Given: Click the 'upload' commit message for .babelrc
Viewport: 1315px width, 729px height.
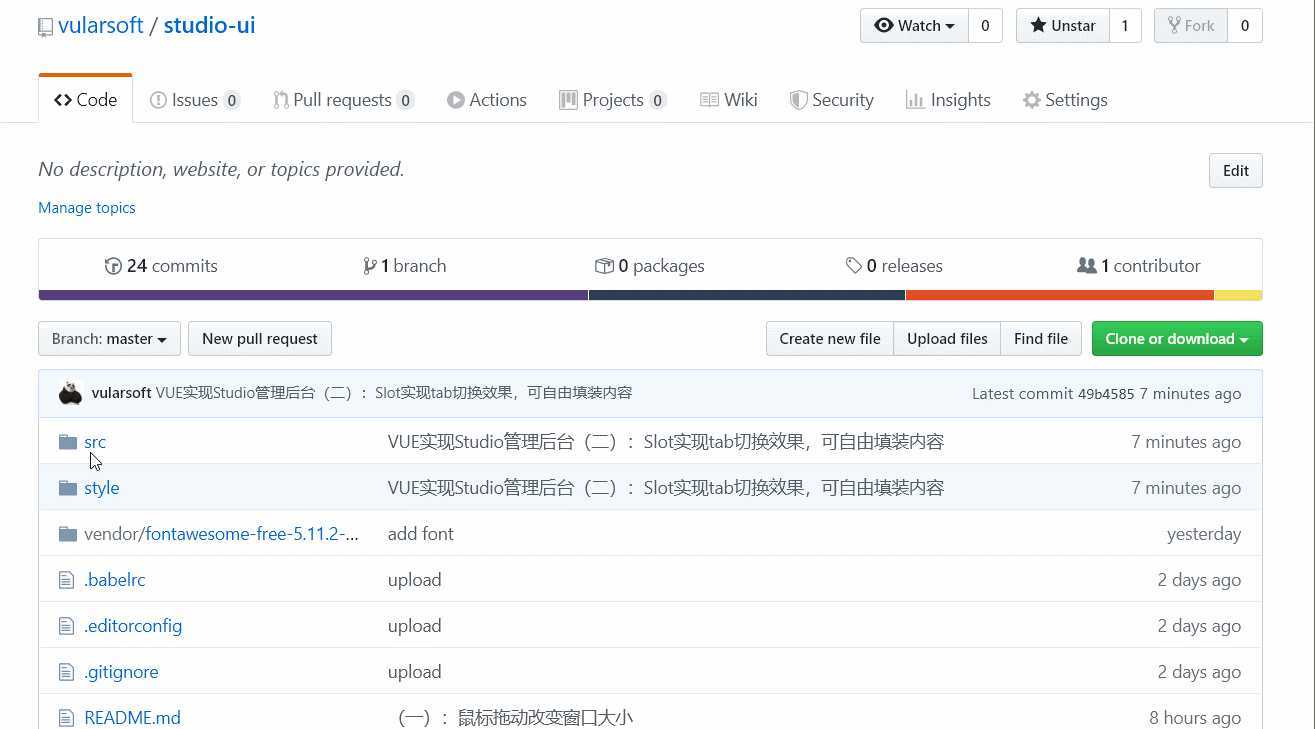Looking at the screenshot, I should coord(415,580).
